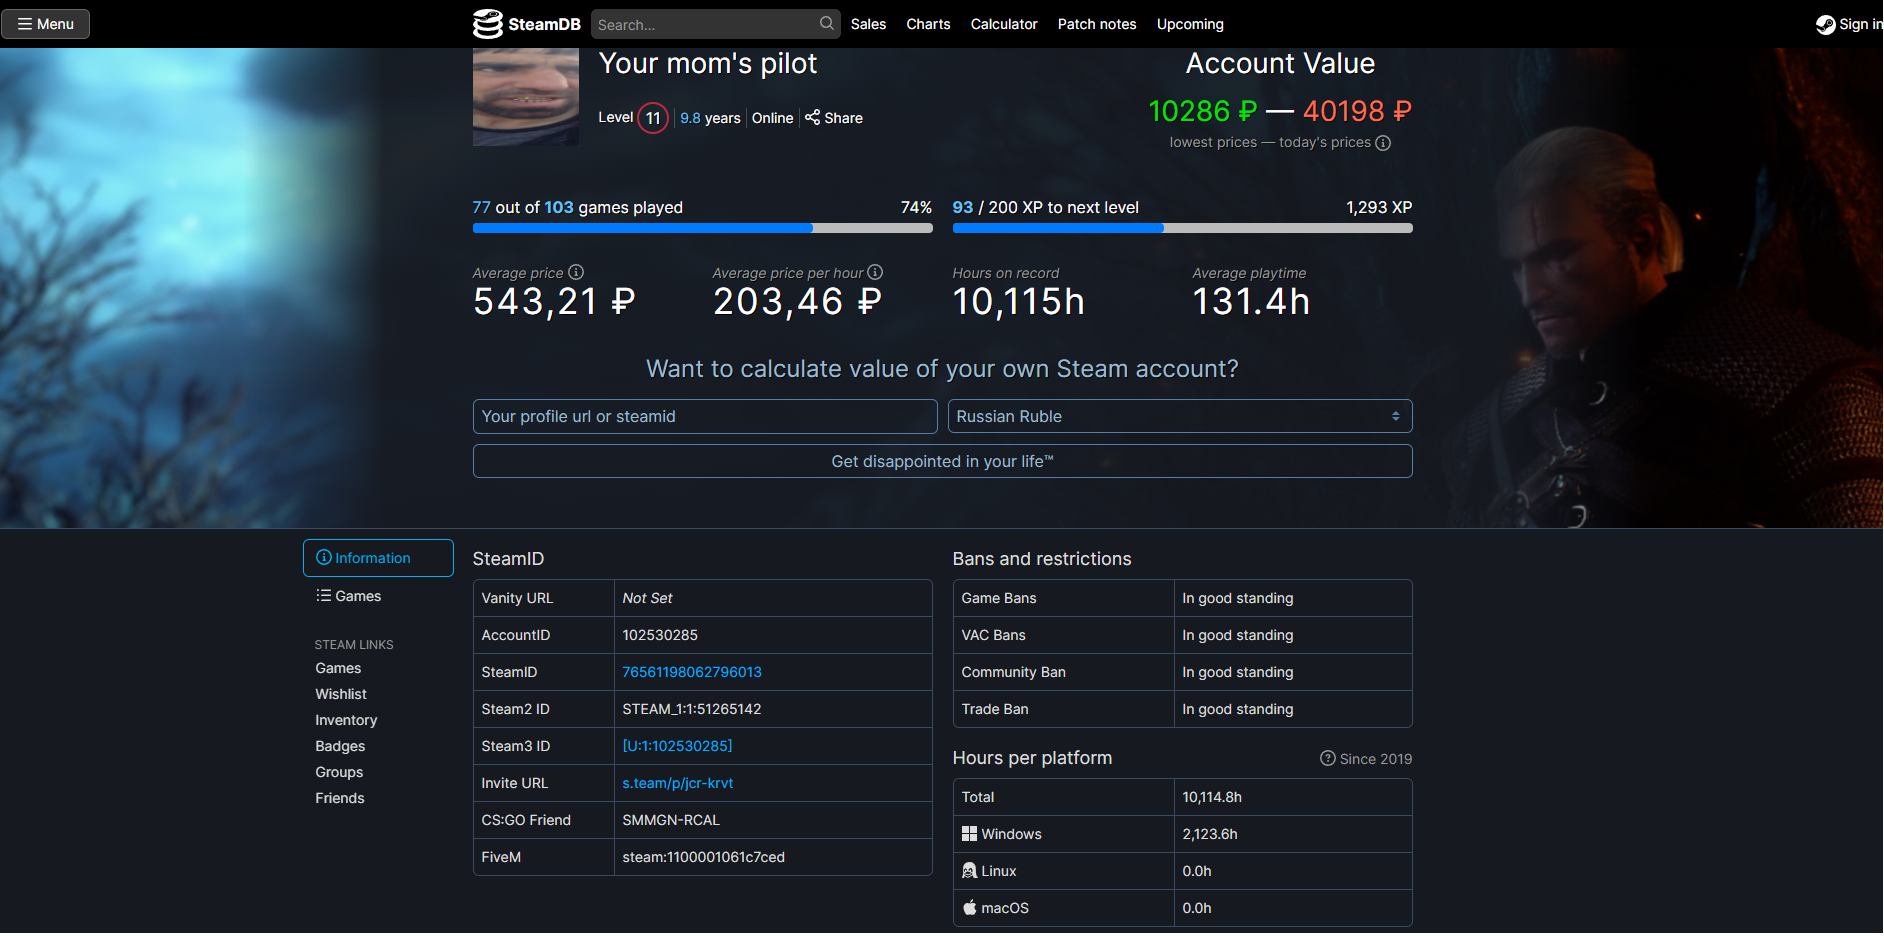The height and width of the screenshot is (936, 1884).
Task: Open the Sales menu item
Action: [x=868, y=24]
